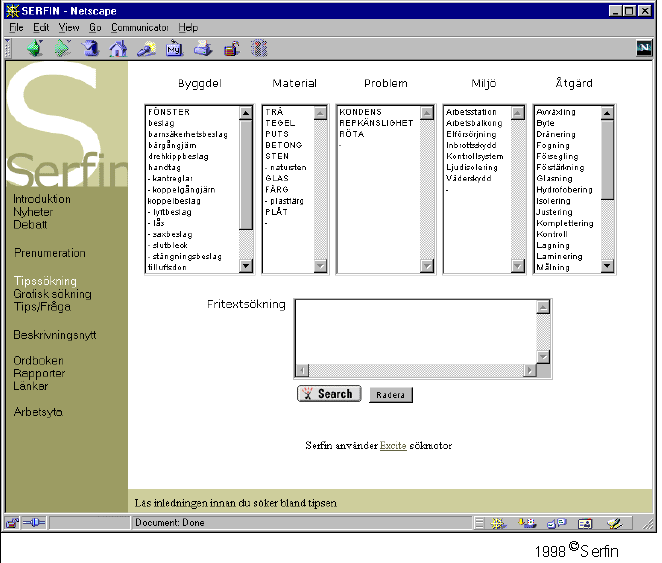662x563 pixels.
Task: Go to Home via house icon
Action: point(118,48)
